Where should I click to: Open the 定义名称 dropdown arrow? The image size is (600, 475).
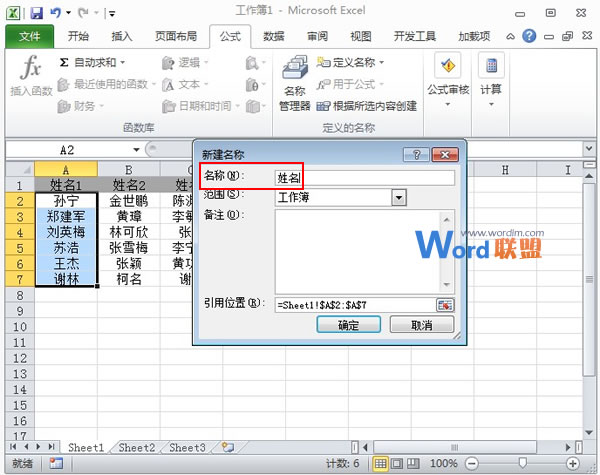pos(383,63)
